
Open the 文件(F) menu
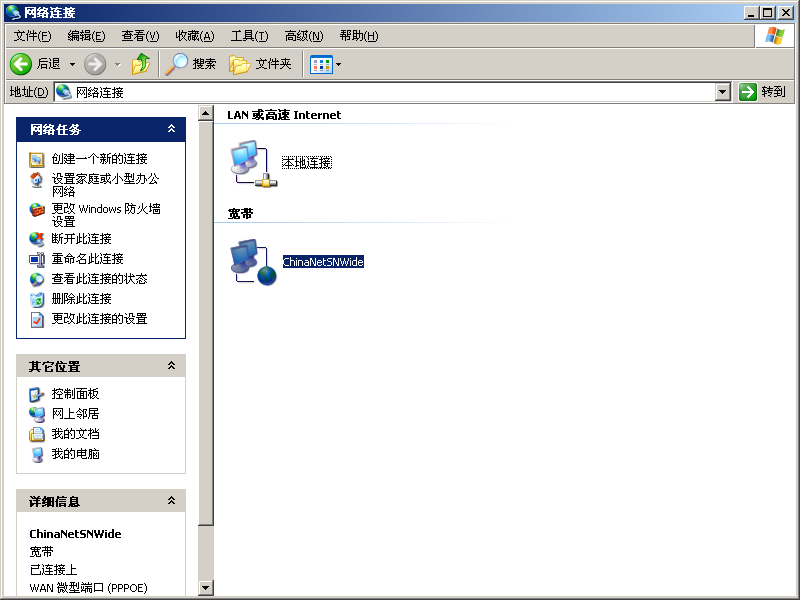(32, 36)
